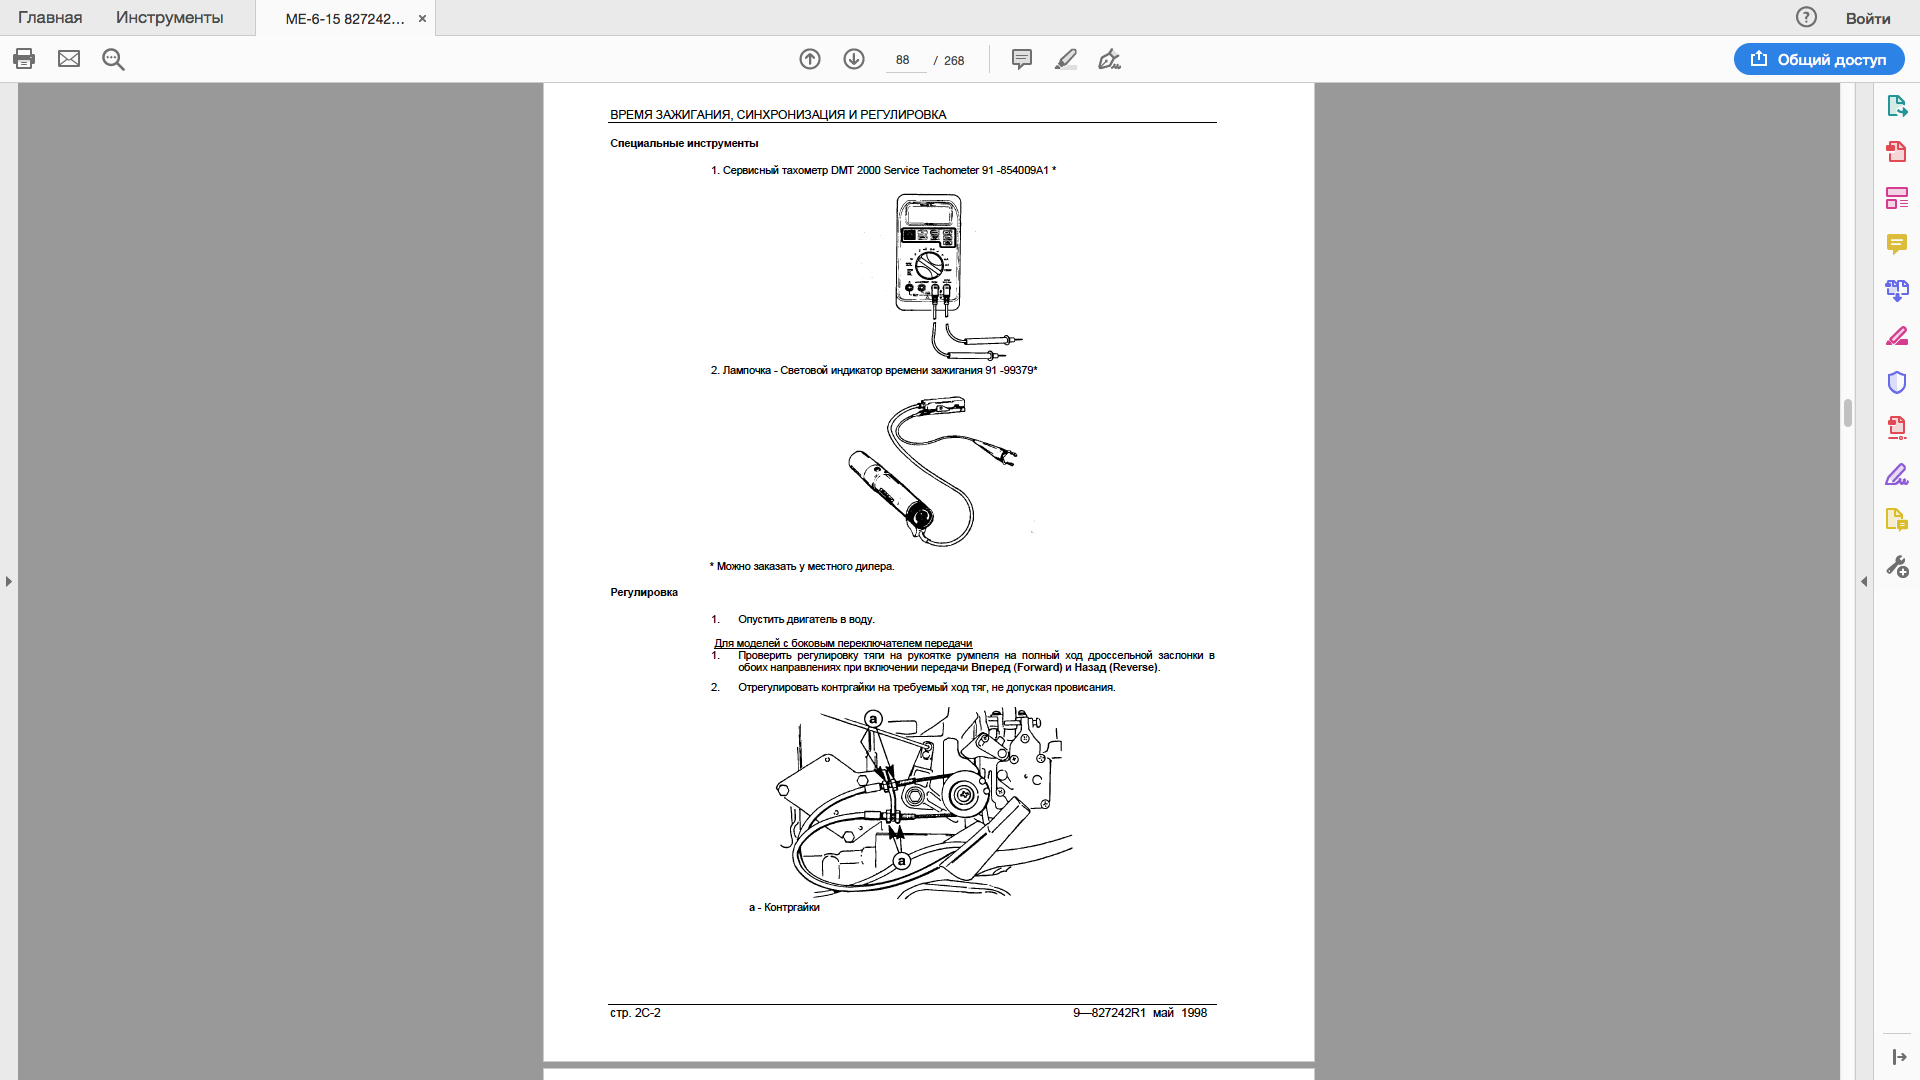Click the Общий доступ share button
This screenshot has width=1920, height=1080.
[1819, 59]
